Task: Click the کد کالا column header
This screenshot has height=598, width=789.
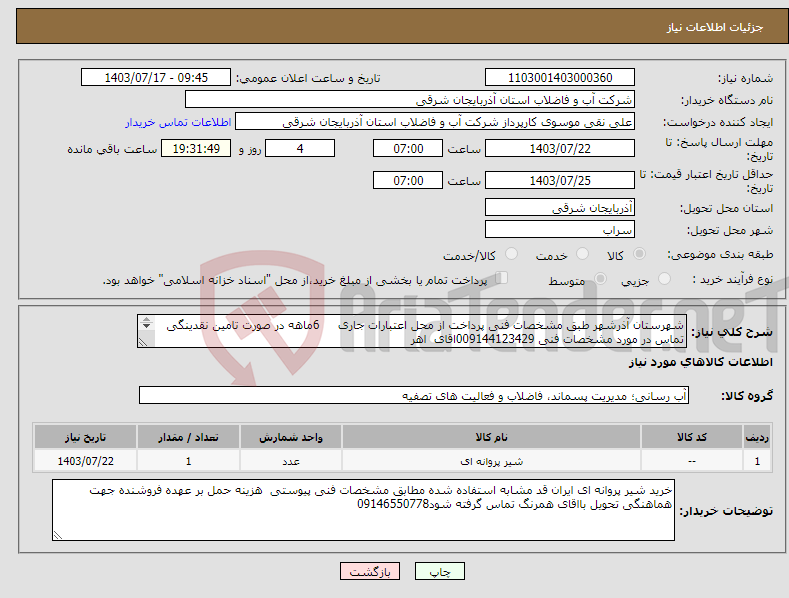Action: (x=692, y=437)
